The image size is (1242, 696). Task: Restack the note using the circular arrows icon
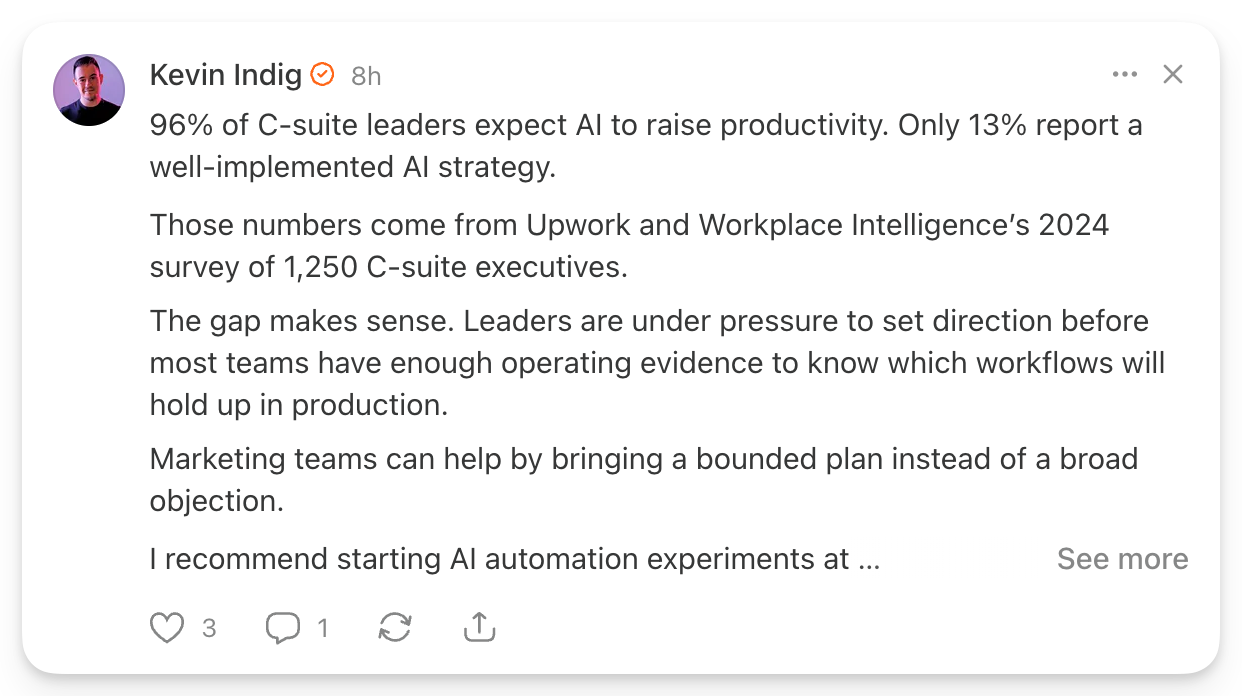[395, 627]
